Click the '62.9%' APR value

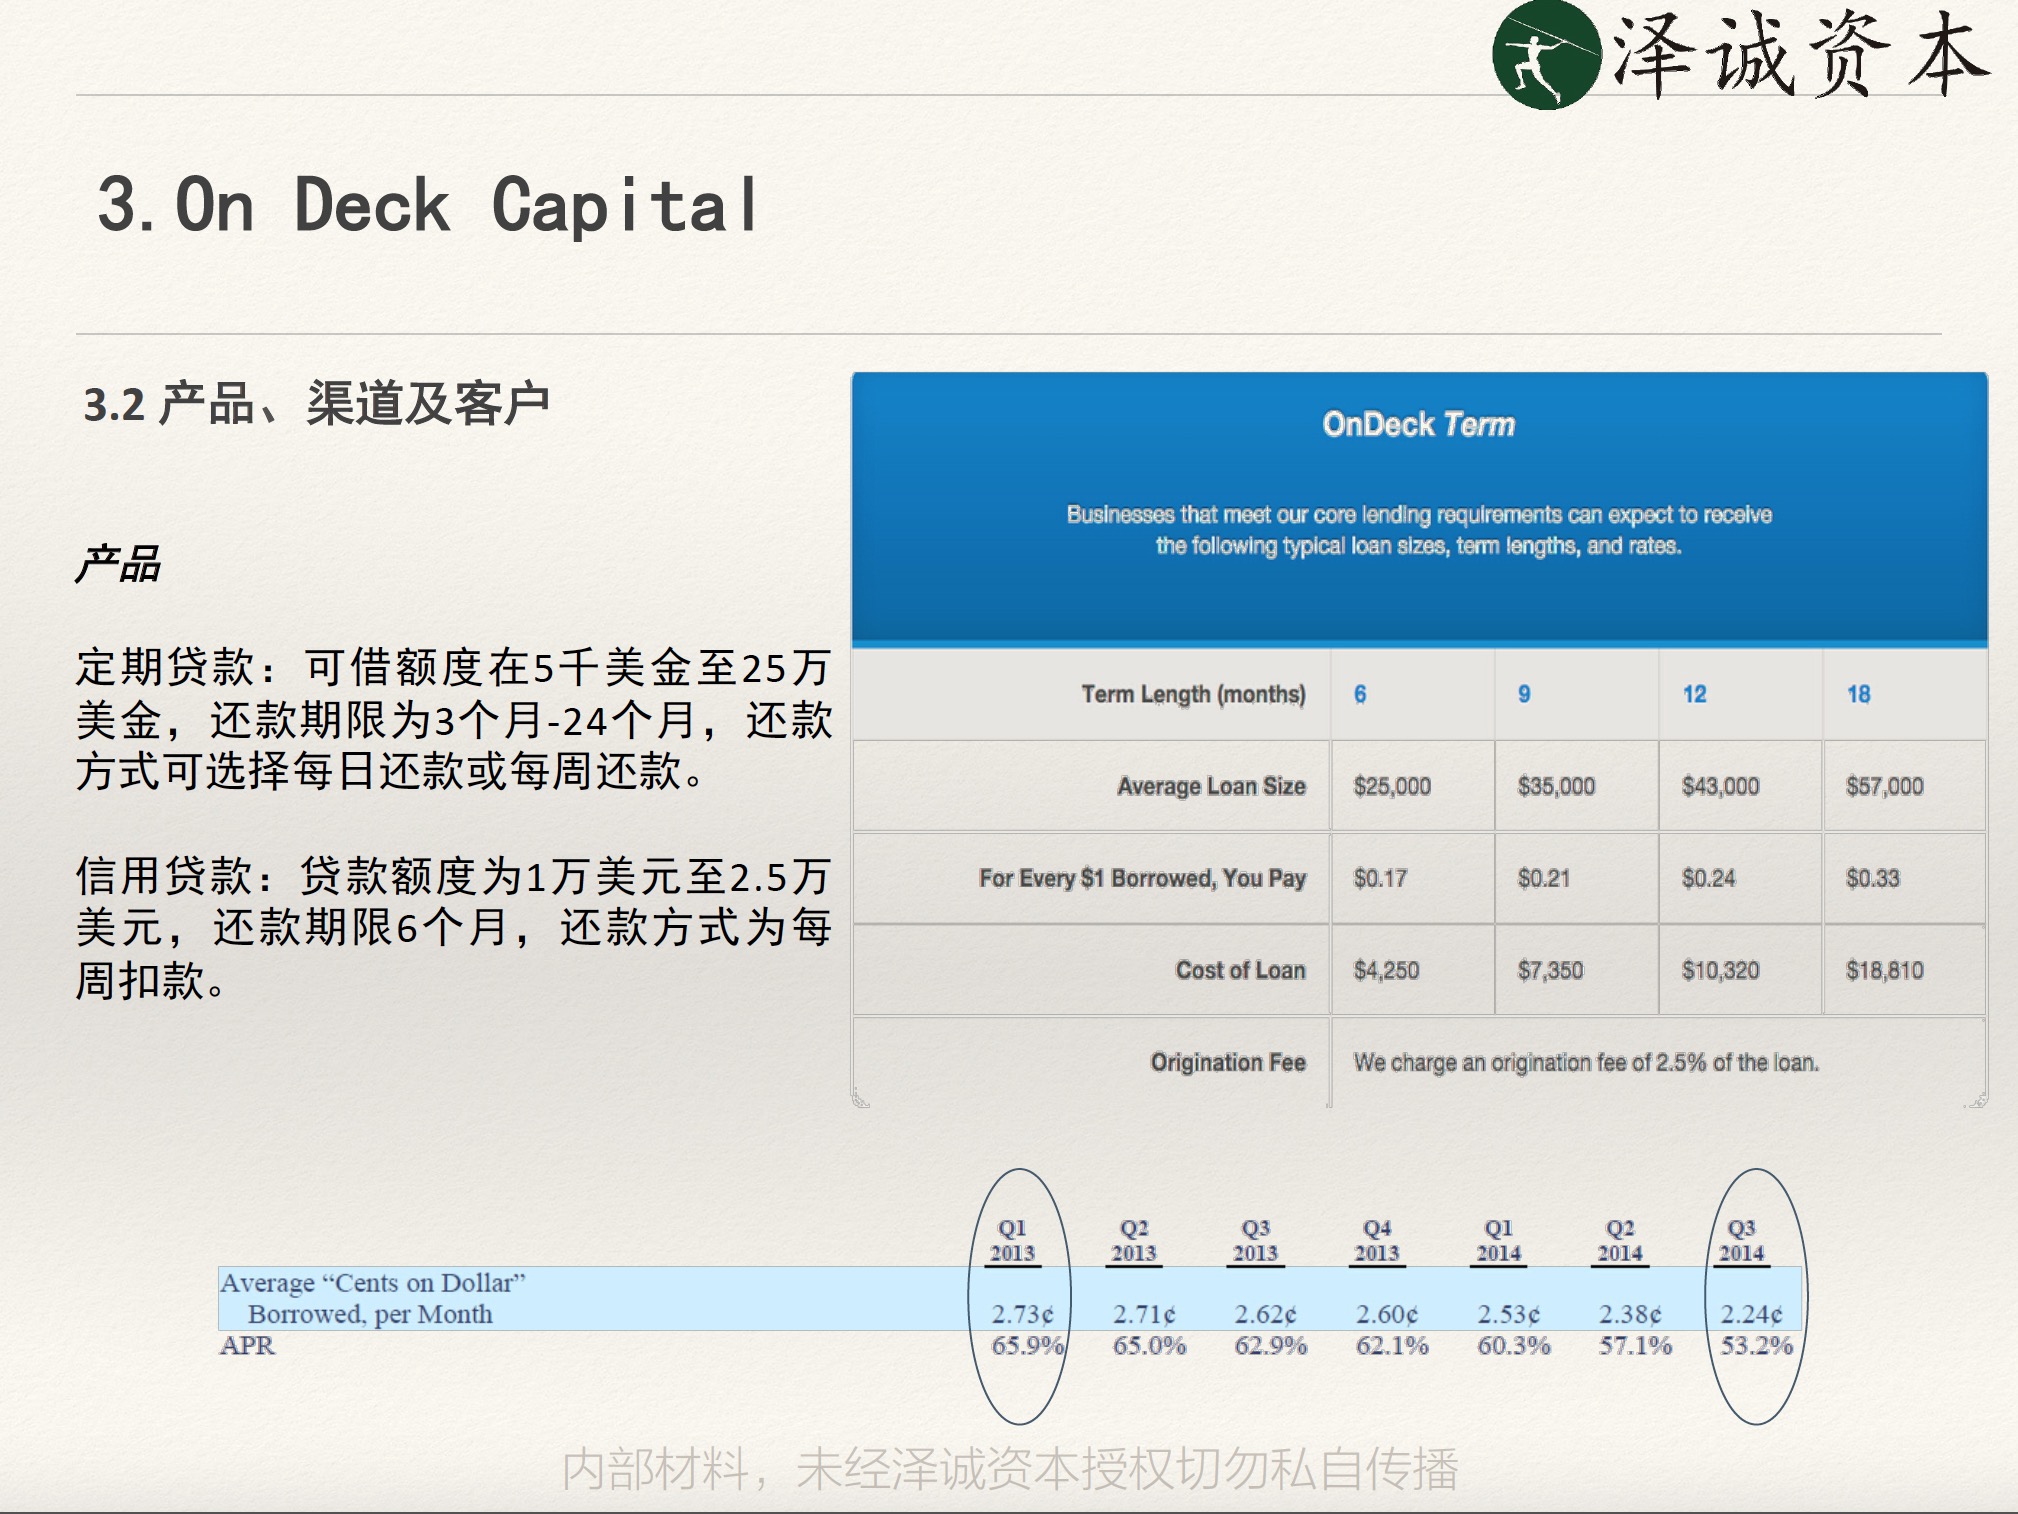[1270, 1345]
